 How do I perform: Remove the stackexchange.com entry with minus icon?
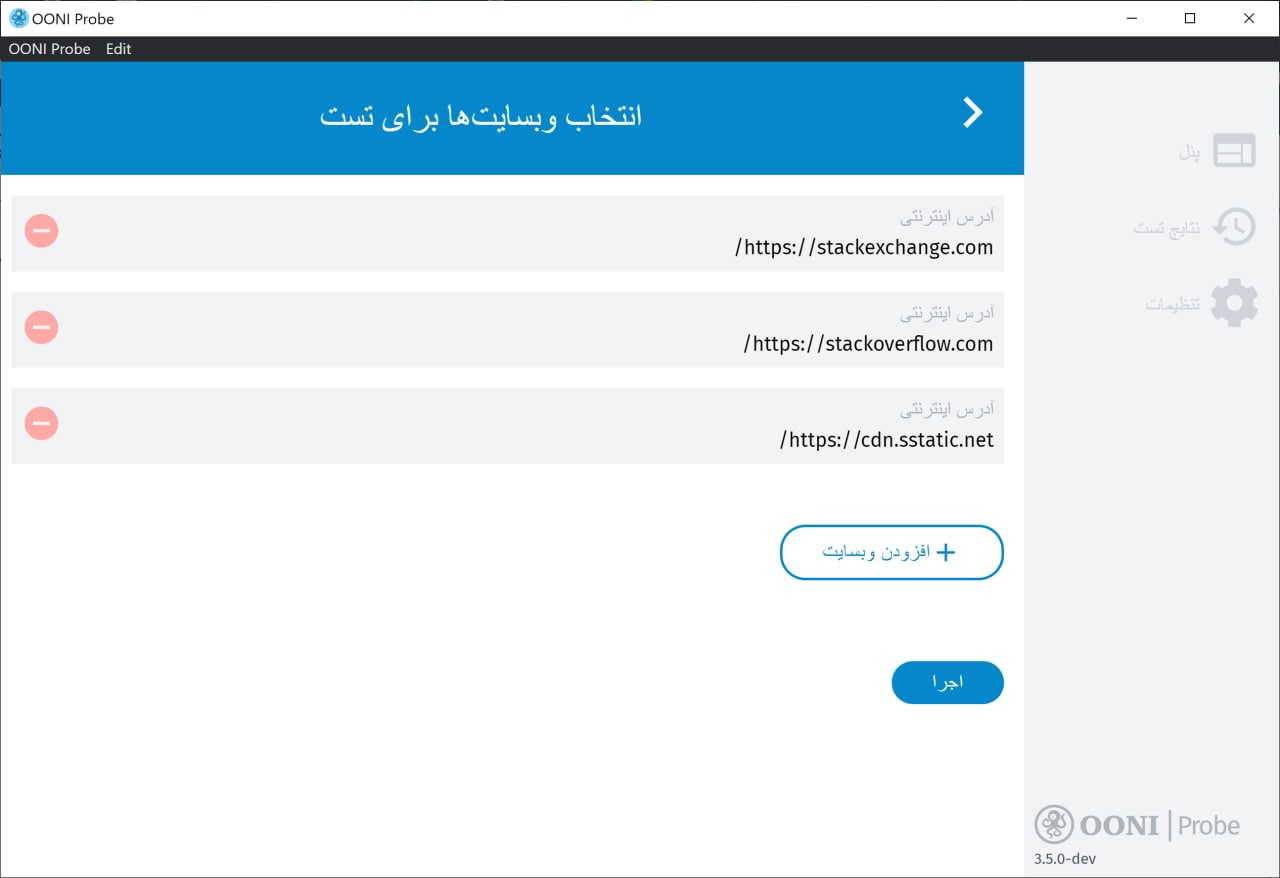pos(41,230)
